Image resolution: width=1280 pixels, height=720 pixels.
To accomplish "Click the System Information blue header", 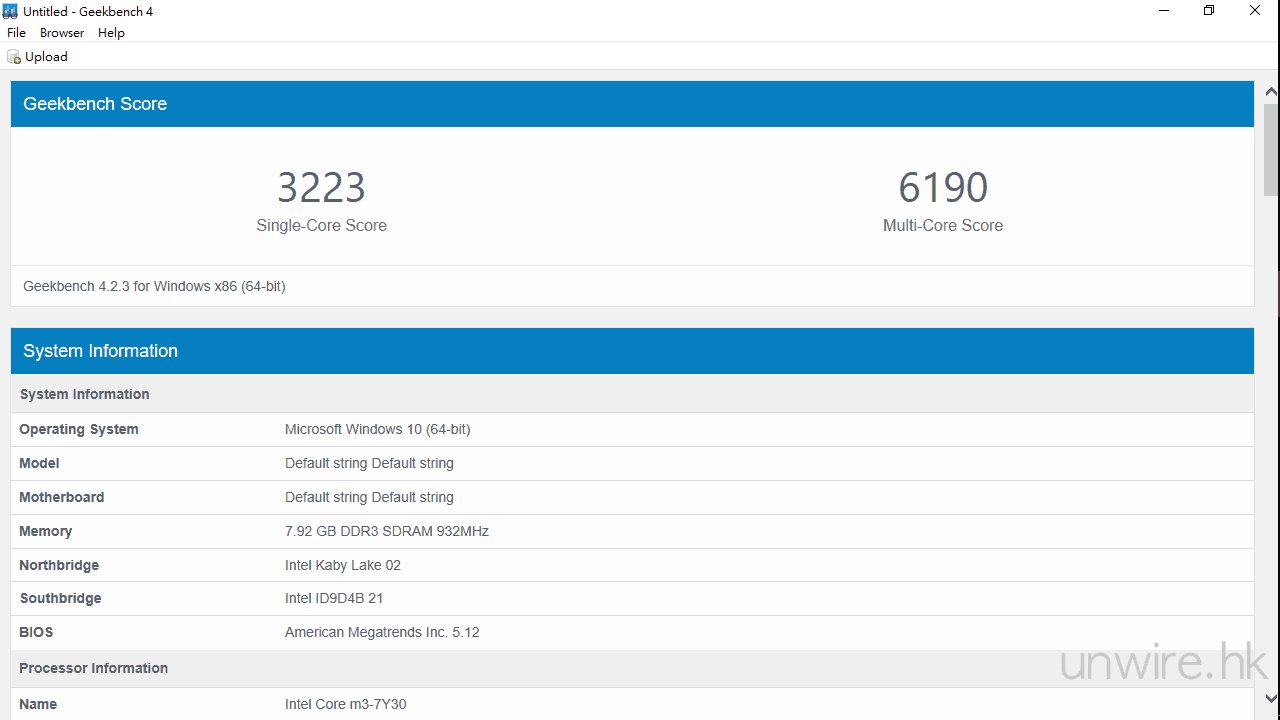I will pos(632,351).
